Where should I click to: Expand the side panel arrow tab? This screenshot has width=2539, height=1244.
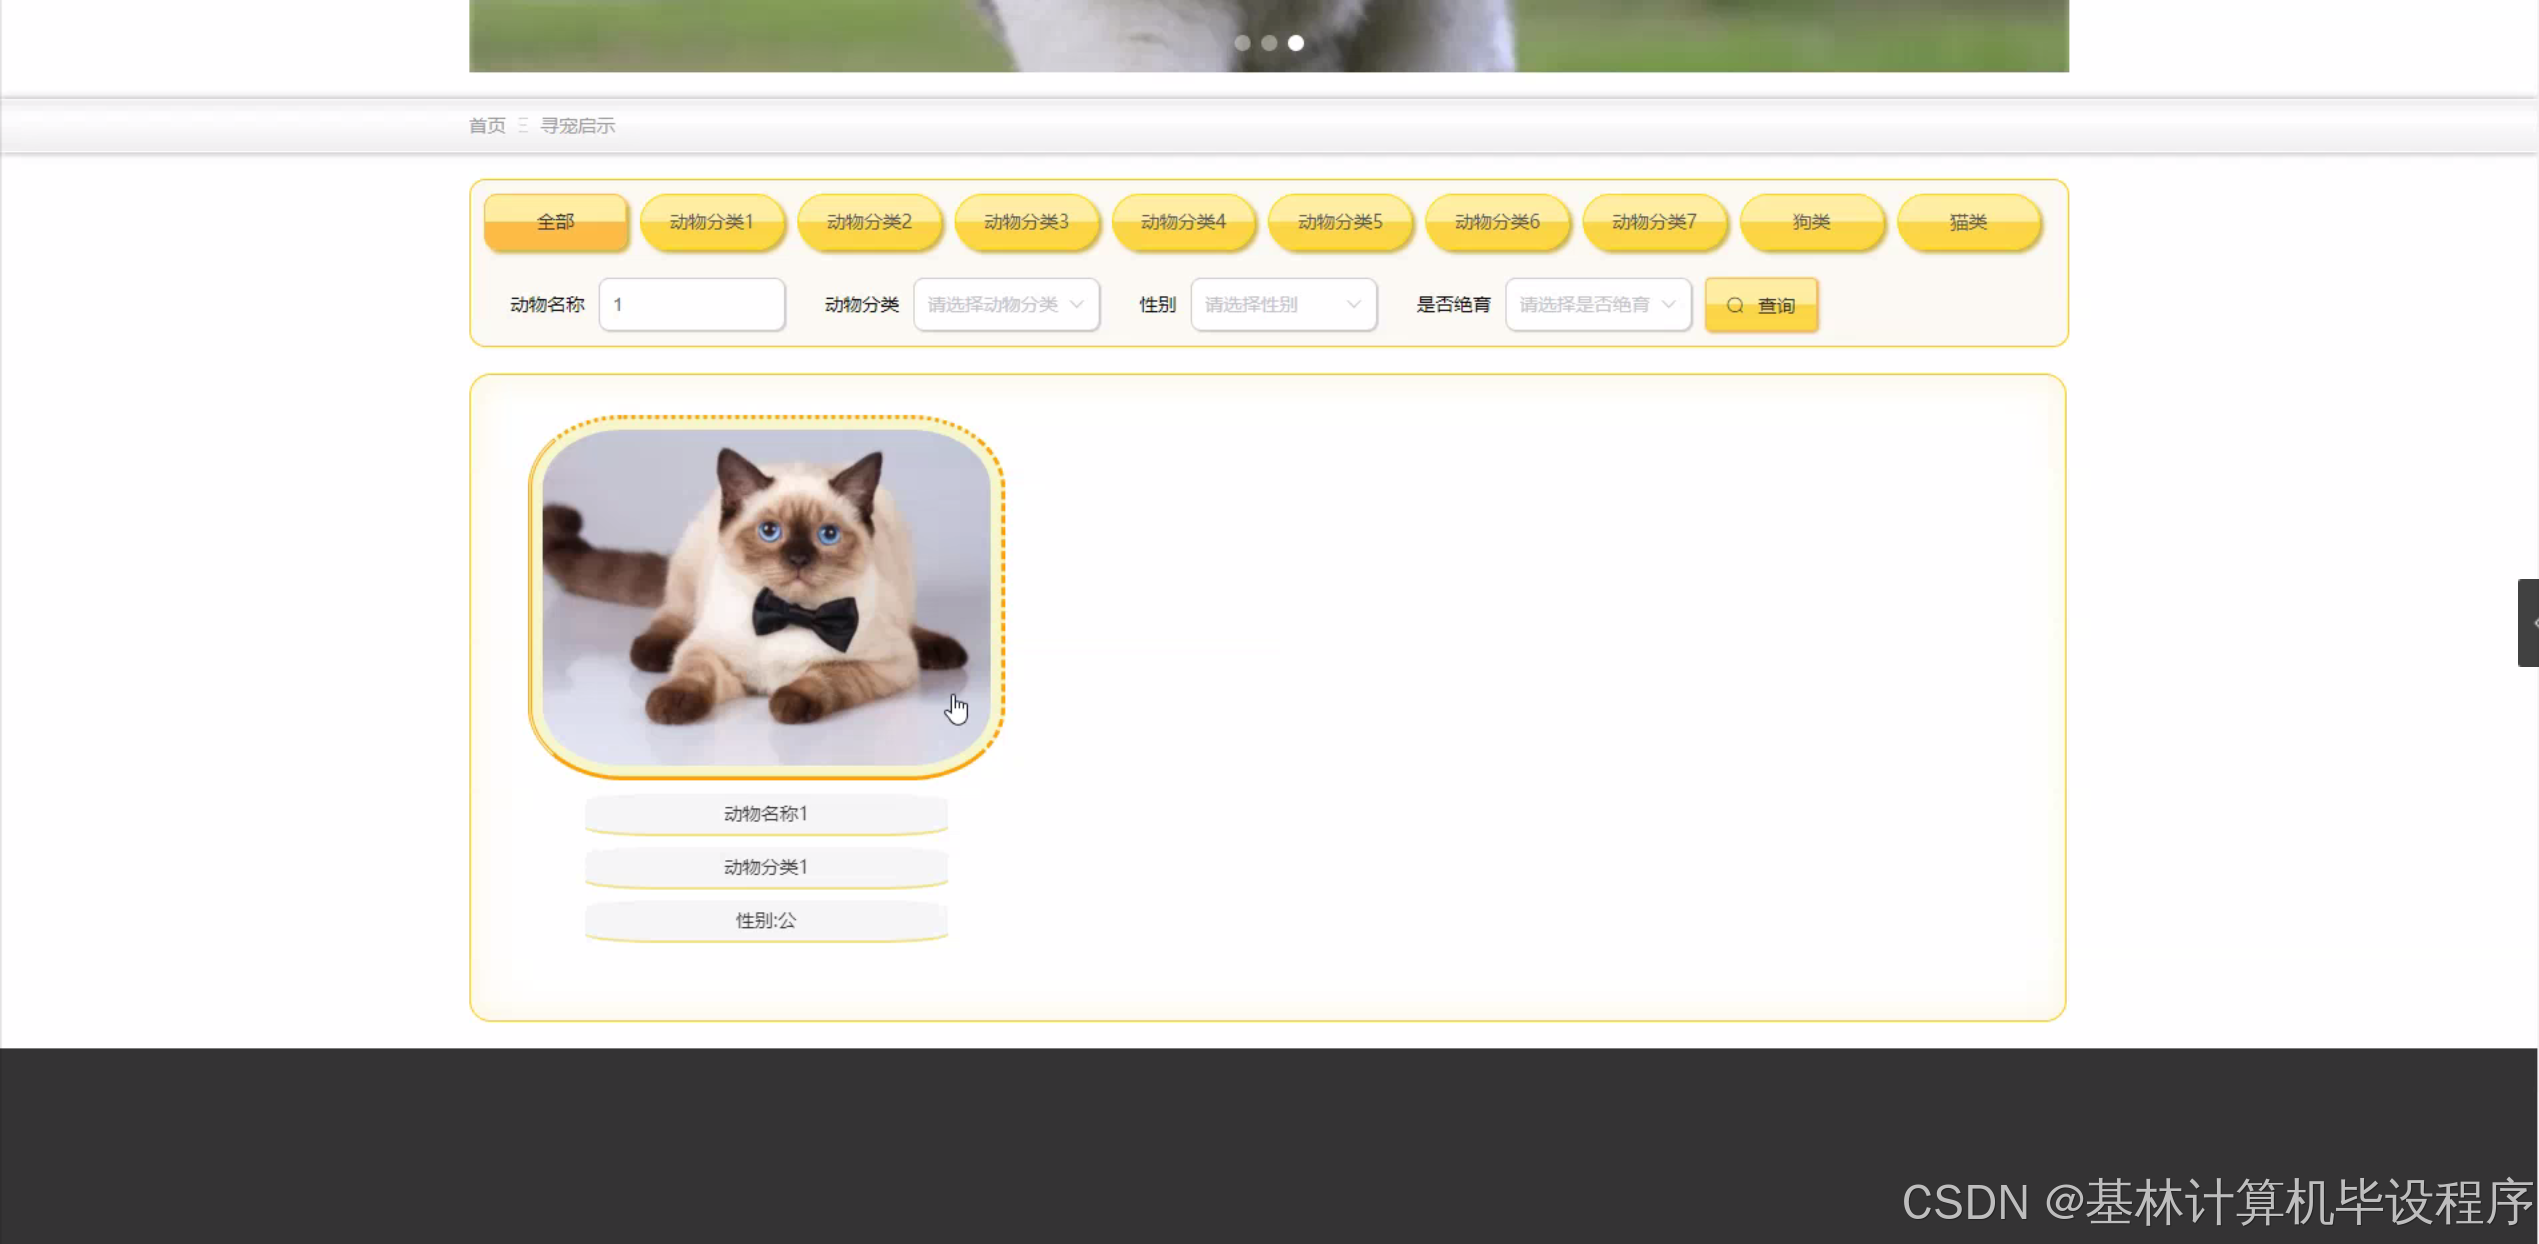(2528, 622)
